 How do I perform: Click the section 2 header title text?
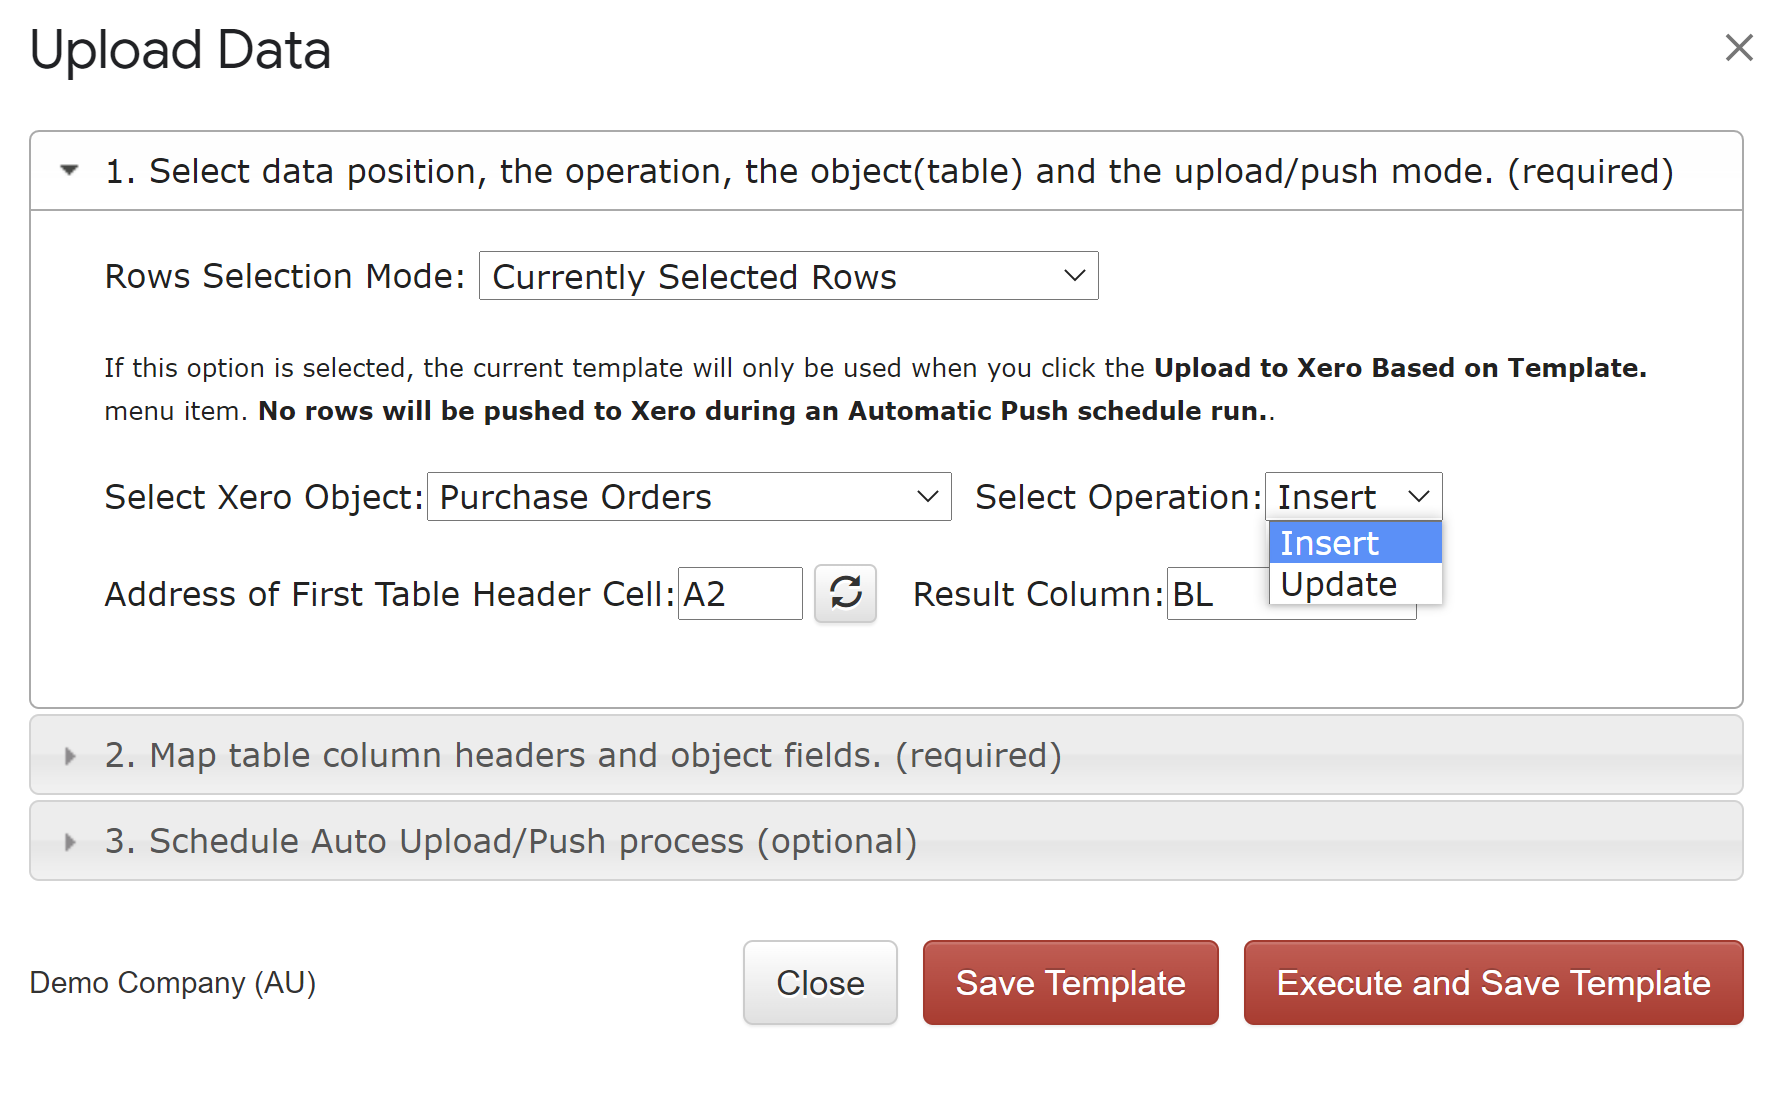click(582, 756)
